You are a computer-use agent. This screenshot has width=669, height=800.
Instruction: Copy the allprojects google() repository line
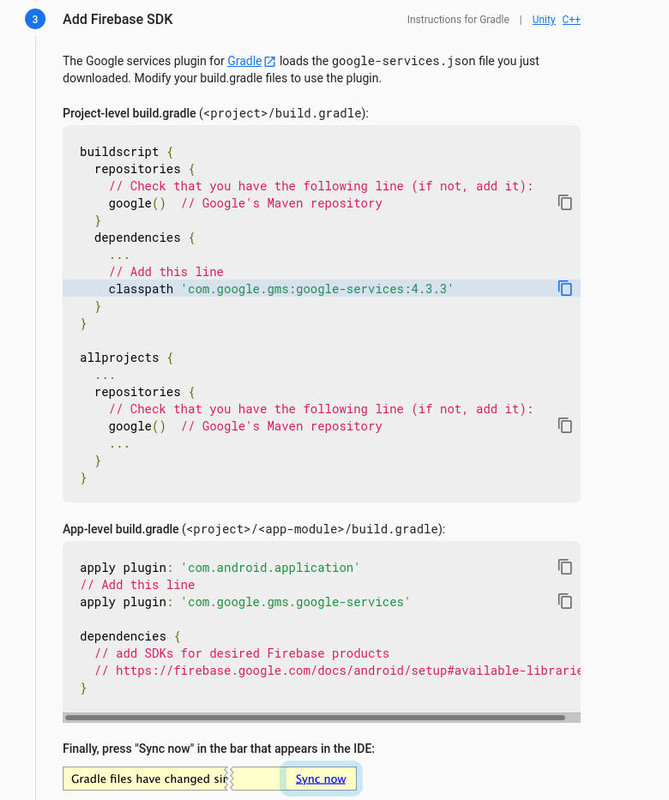pyautogui.click(x=564, y=426)
